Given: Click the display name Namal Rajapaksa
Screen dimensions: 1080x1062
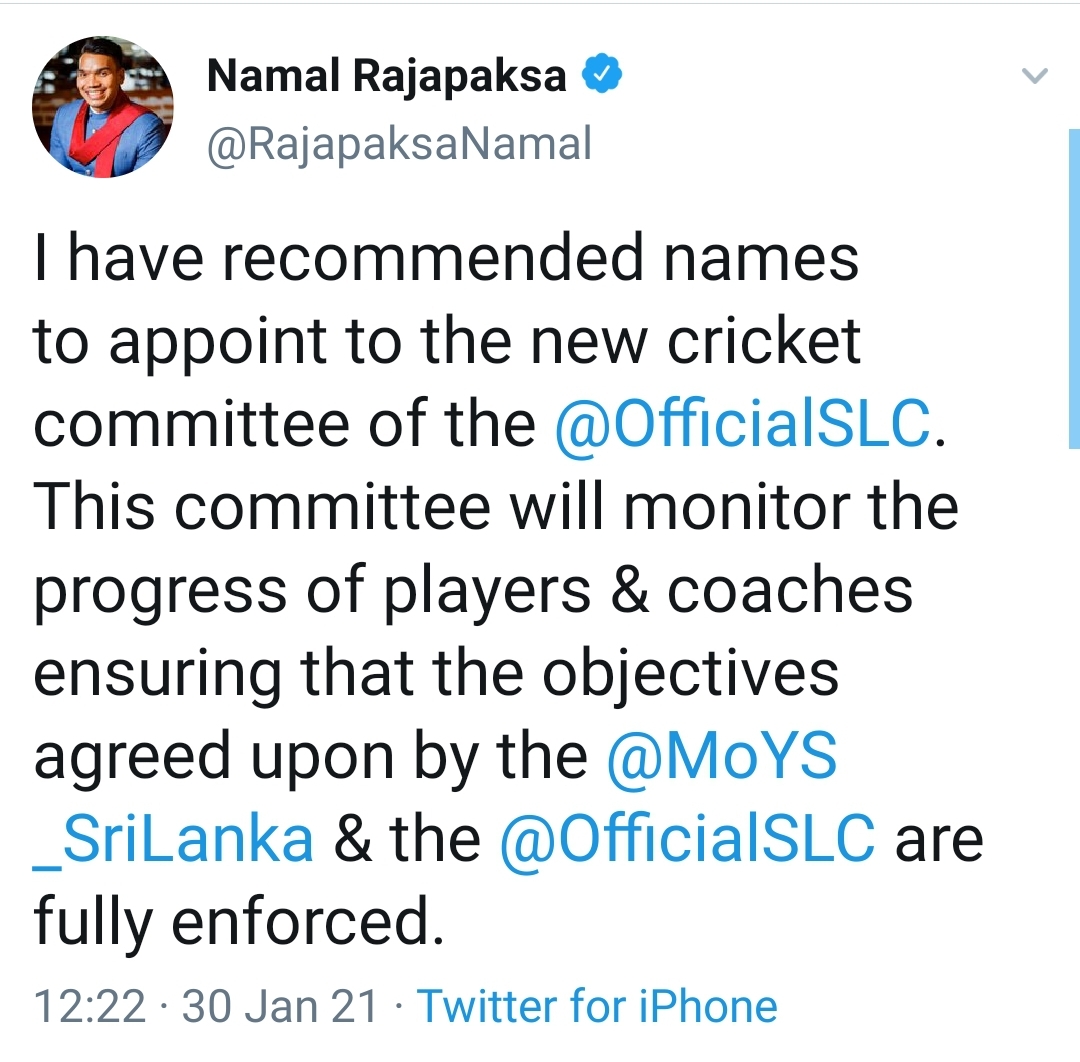Looking at the screenshot, I should pyautogui.click(x=386, y=75).
